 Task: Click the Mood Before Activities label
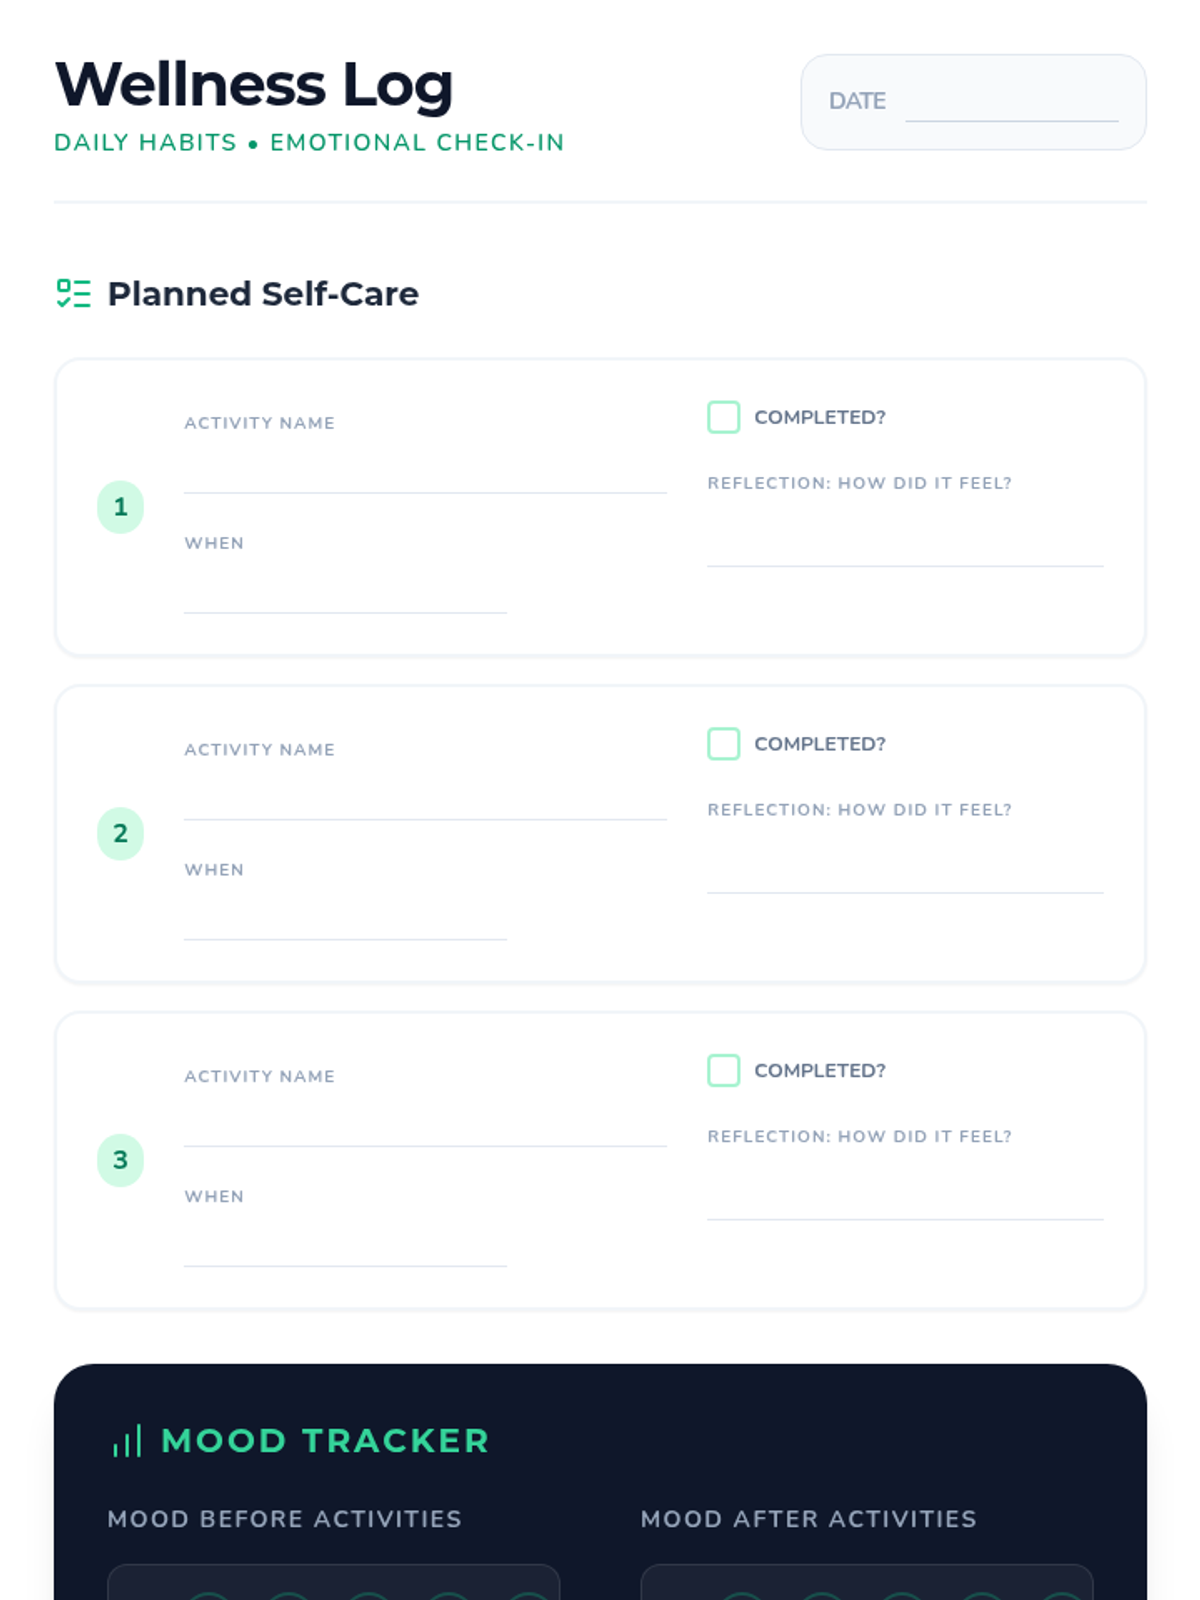pos(285,1519)
